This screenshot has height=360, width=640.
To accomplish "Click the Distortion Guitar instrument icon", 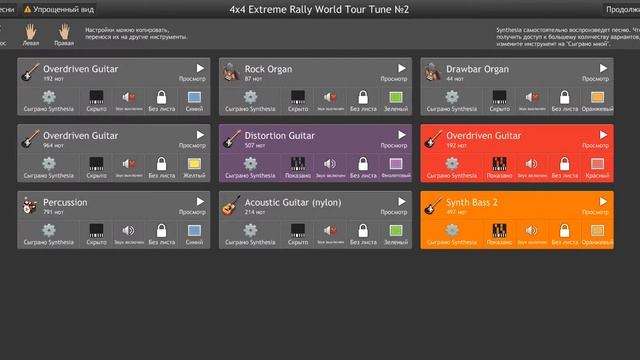I will click(232, 139).
